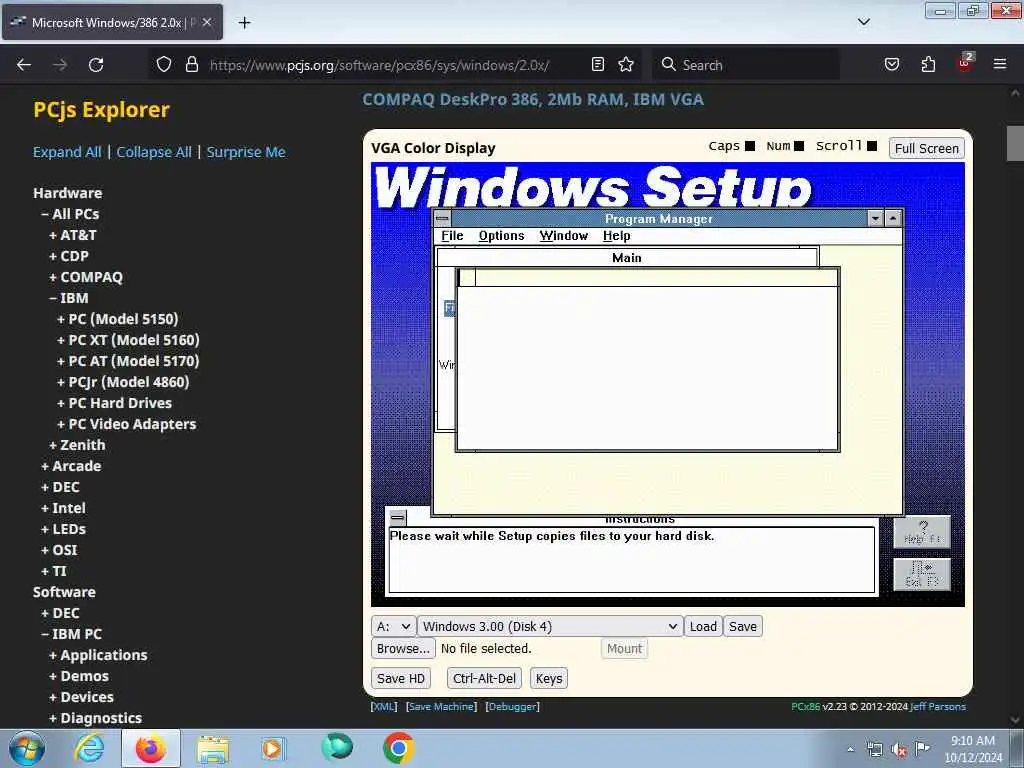Open the A: drive dropdown

tap(393, 626)
